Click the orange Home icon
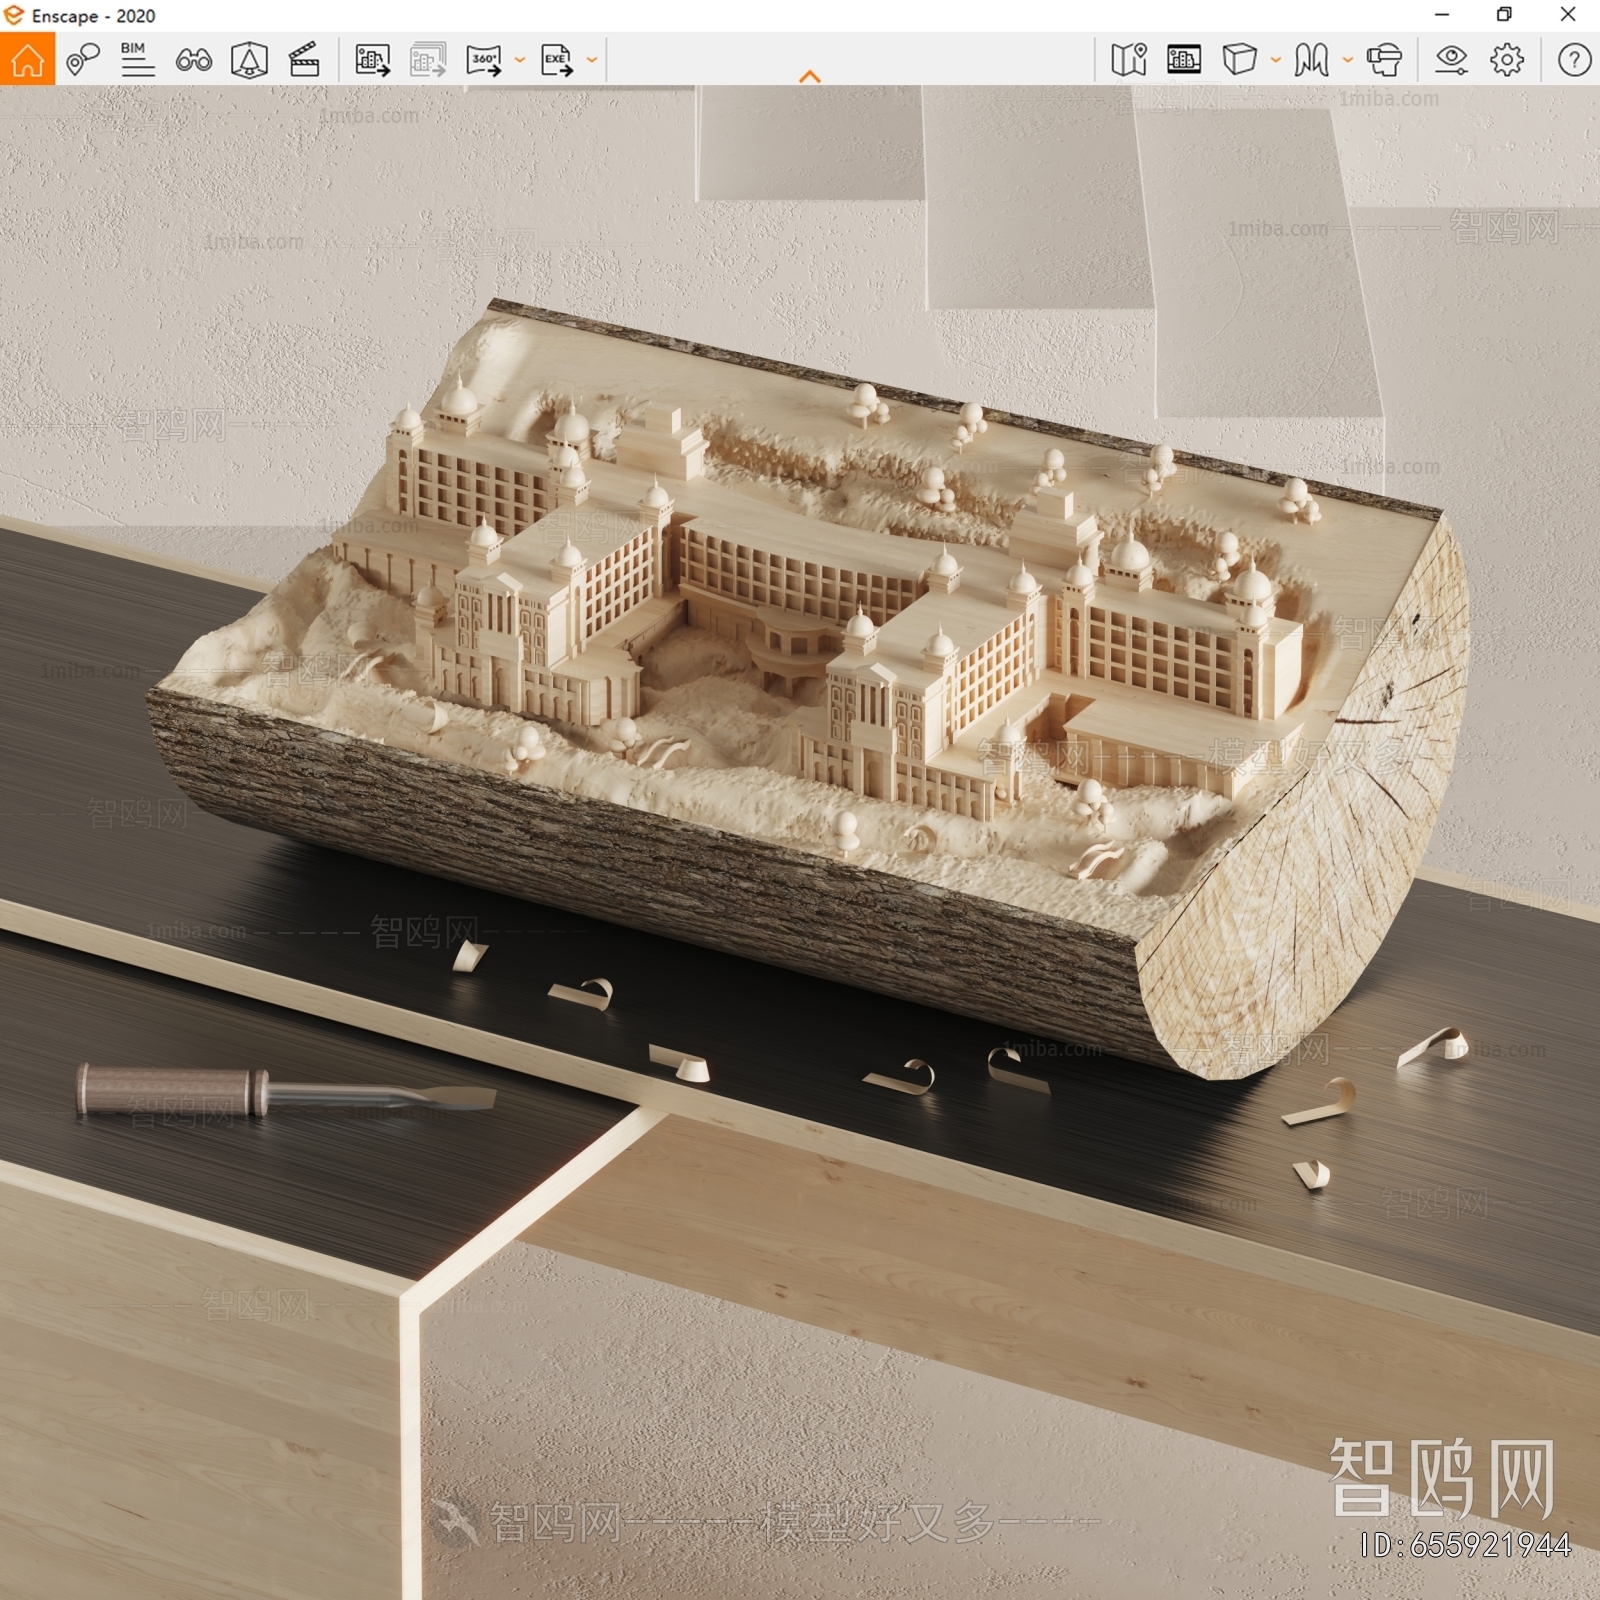The image size is (1600, 1600). (x=27, y=59)
